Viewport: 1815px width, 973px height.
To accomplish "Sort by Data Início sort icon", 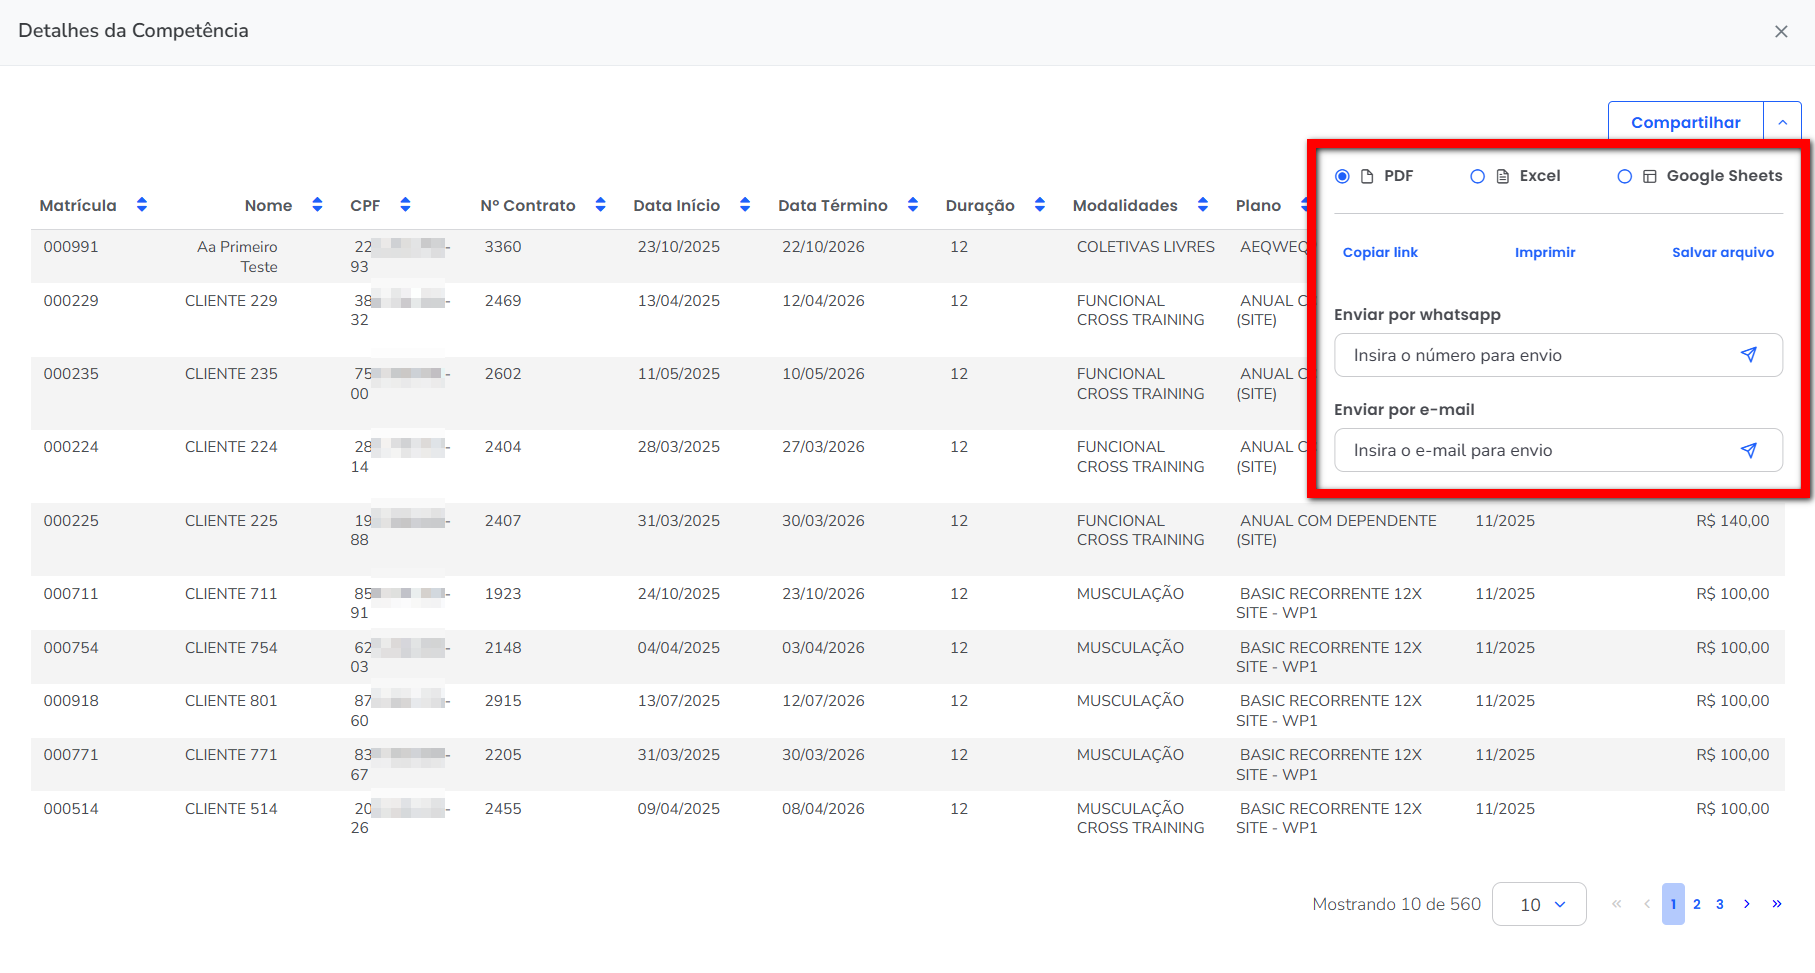I will 745,205.
